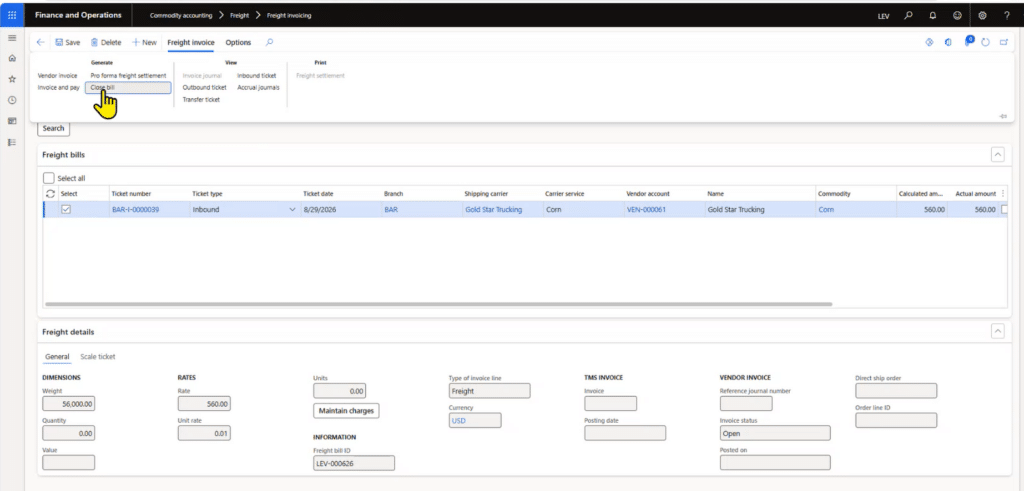Open the VEN-000061 vendor account link
This screenshot has height=491, width=1024.
click(646, 210)
